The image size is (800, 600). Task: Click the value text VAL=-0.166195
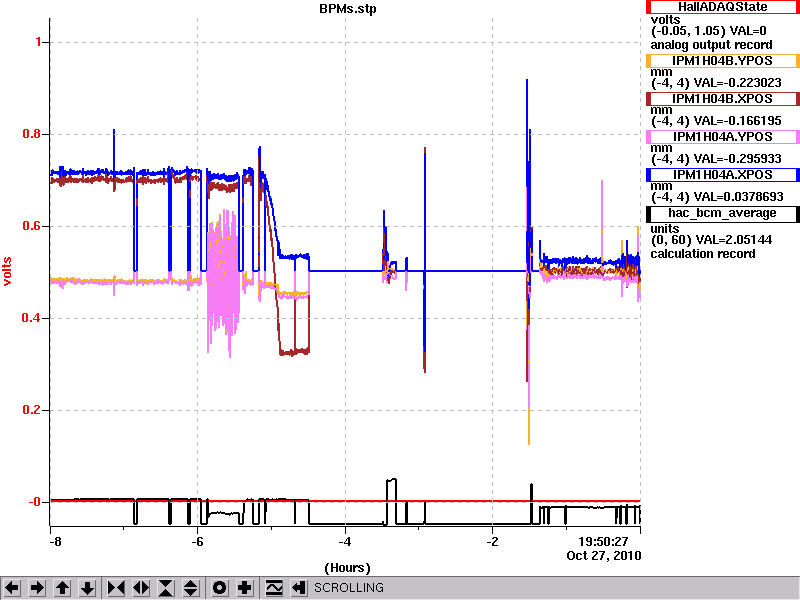pyautogui.click(x=738, y=121)
